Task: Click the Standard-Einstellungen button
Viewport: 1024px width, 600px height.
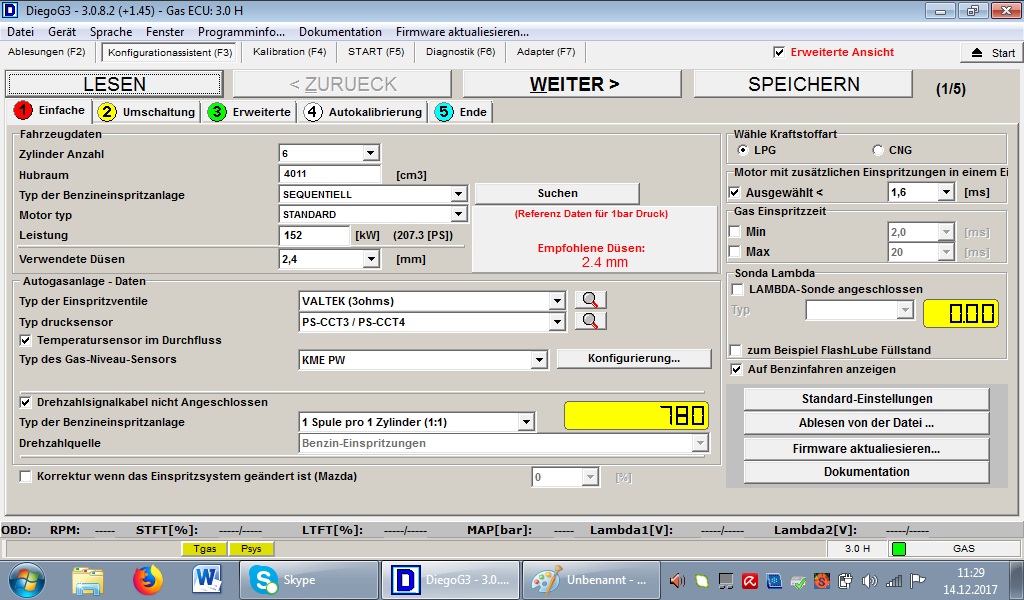Action: pyautogui.click(x=866, y=398)
